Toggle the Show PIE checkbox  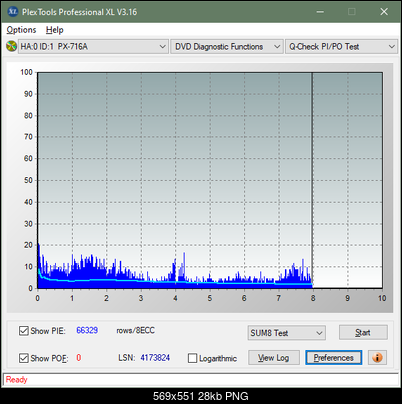tap(24, 331)
